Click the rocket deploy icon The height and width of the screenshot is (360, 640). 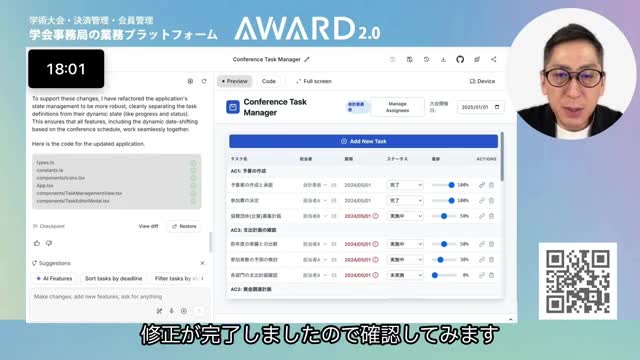click(477, 59)
